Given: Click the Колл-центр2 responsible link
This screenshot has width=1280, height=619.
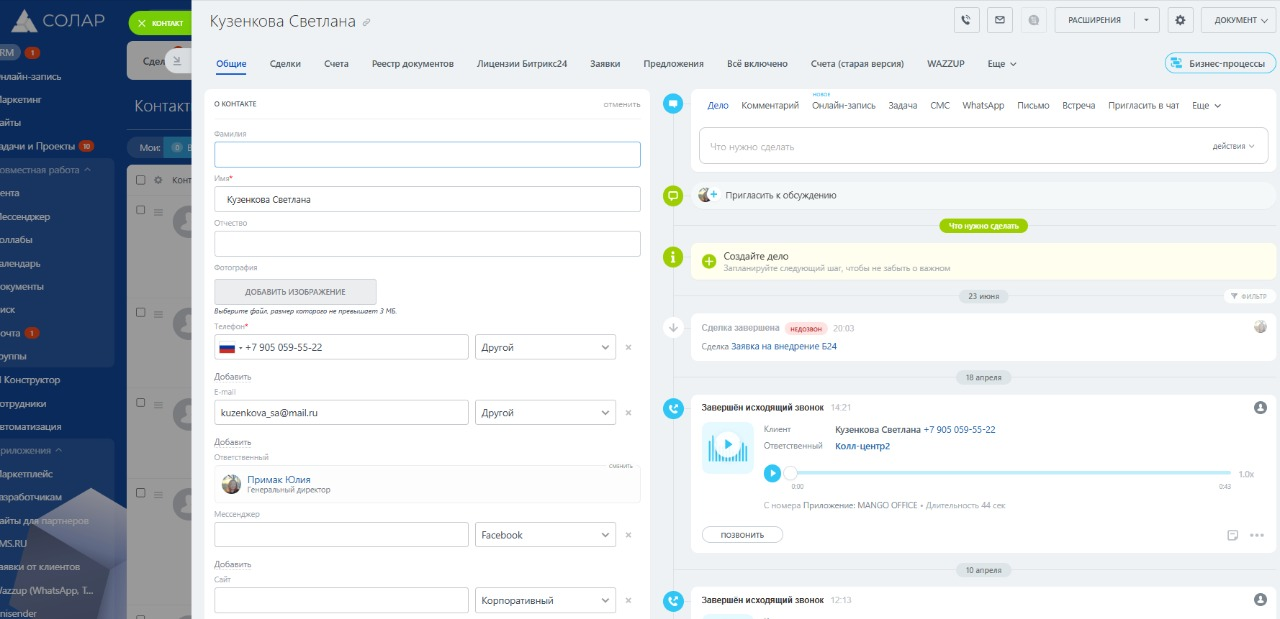Looking at the screenshot, I should coord(862,446).
